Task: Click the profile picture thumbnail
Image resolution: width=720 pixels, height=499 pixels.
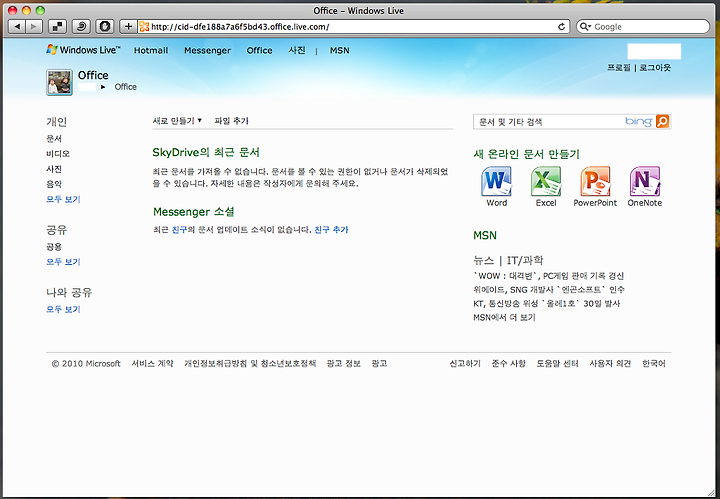Action: tap(59, 82)
